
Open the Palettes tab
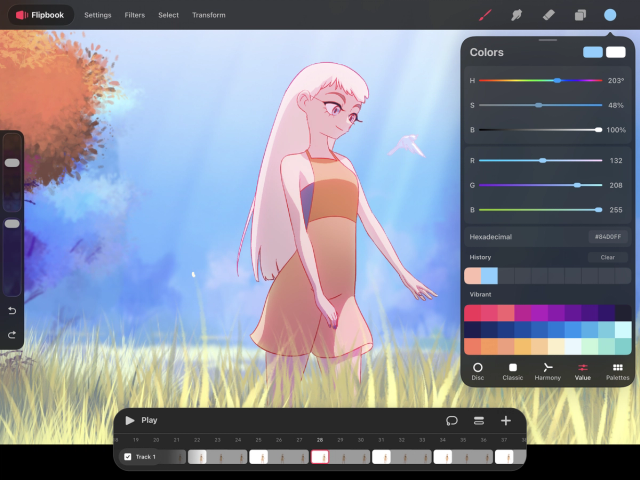pyautogui.click(x=618, y=371)
